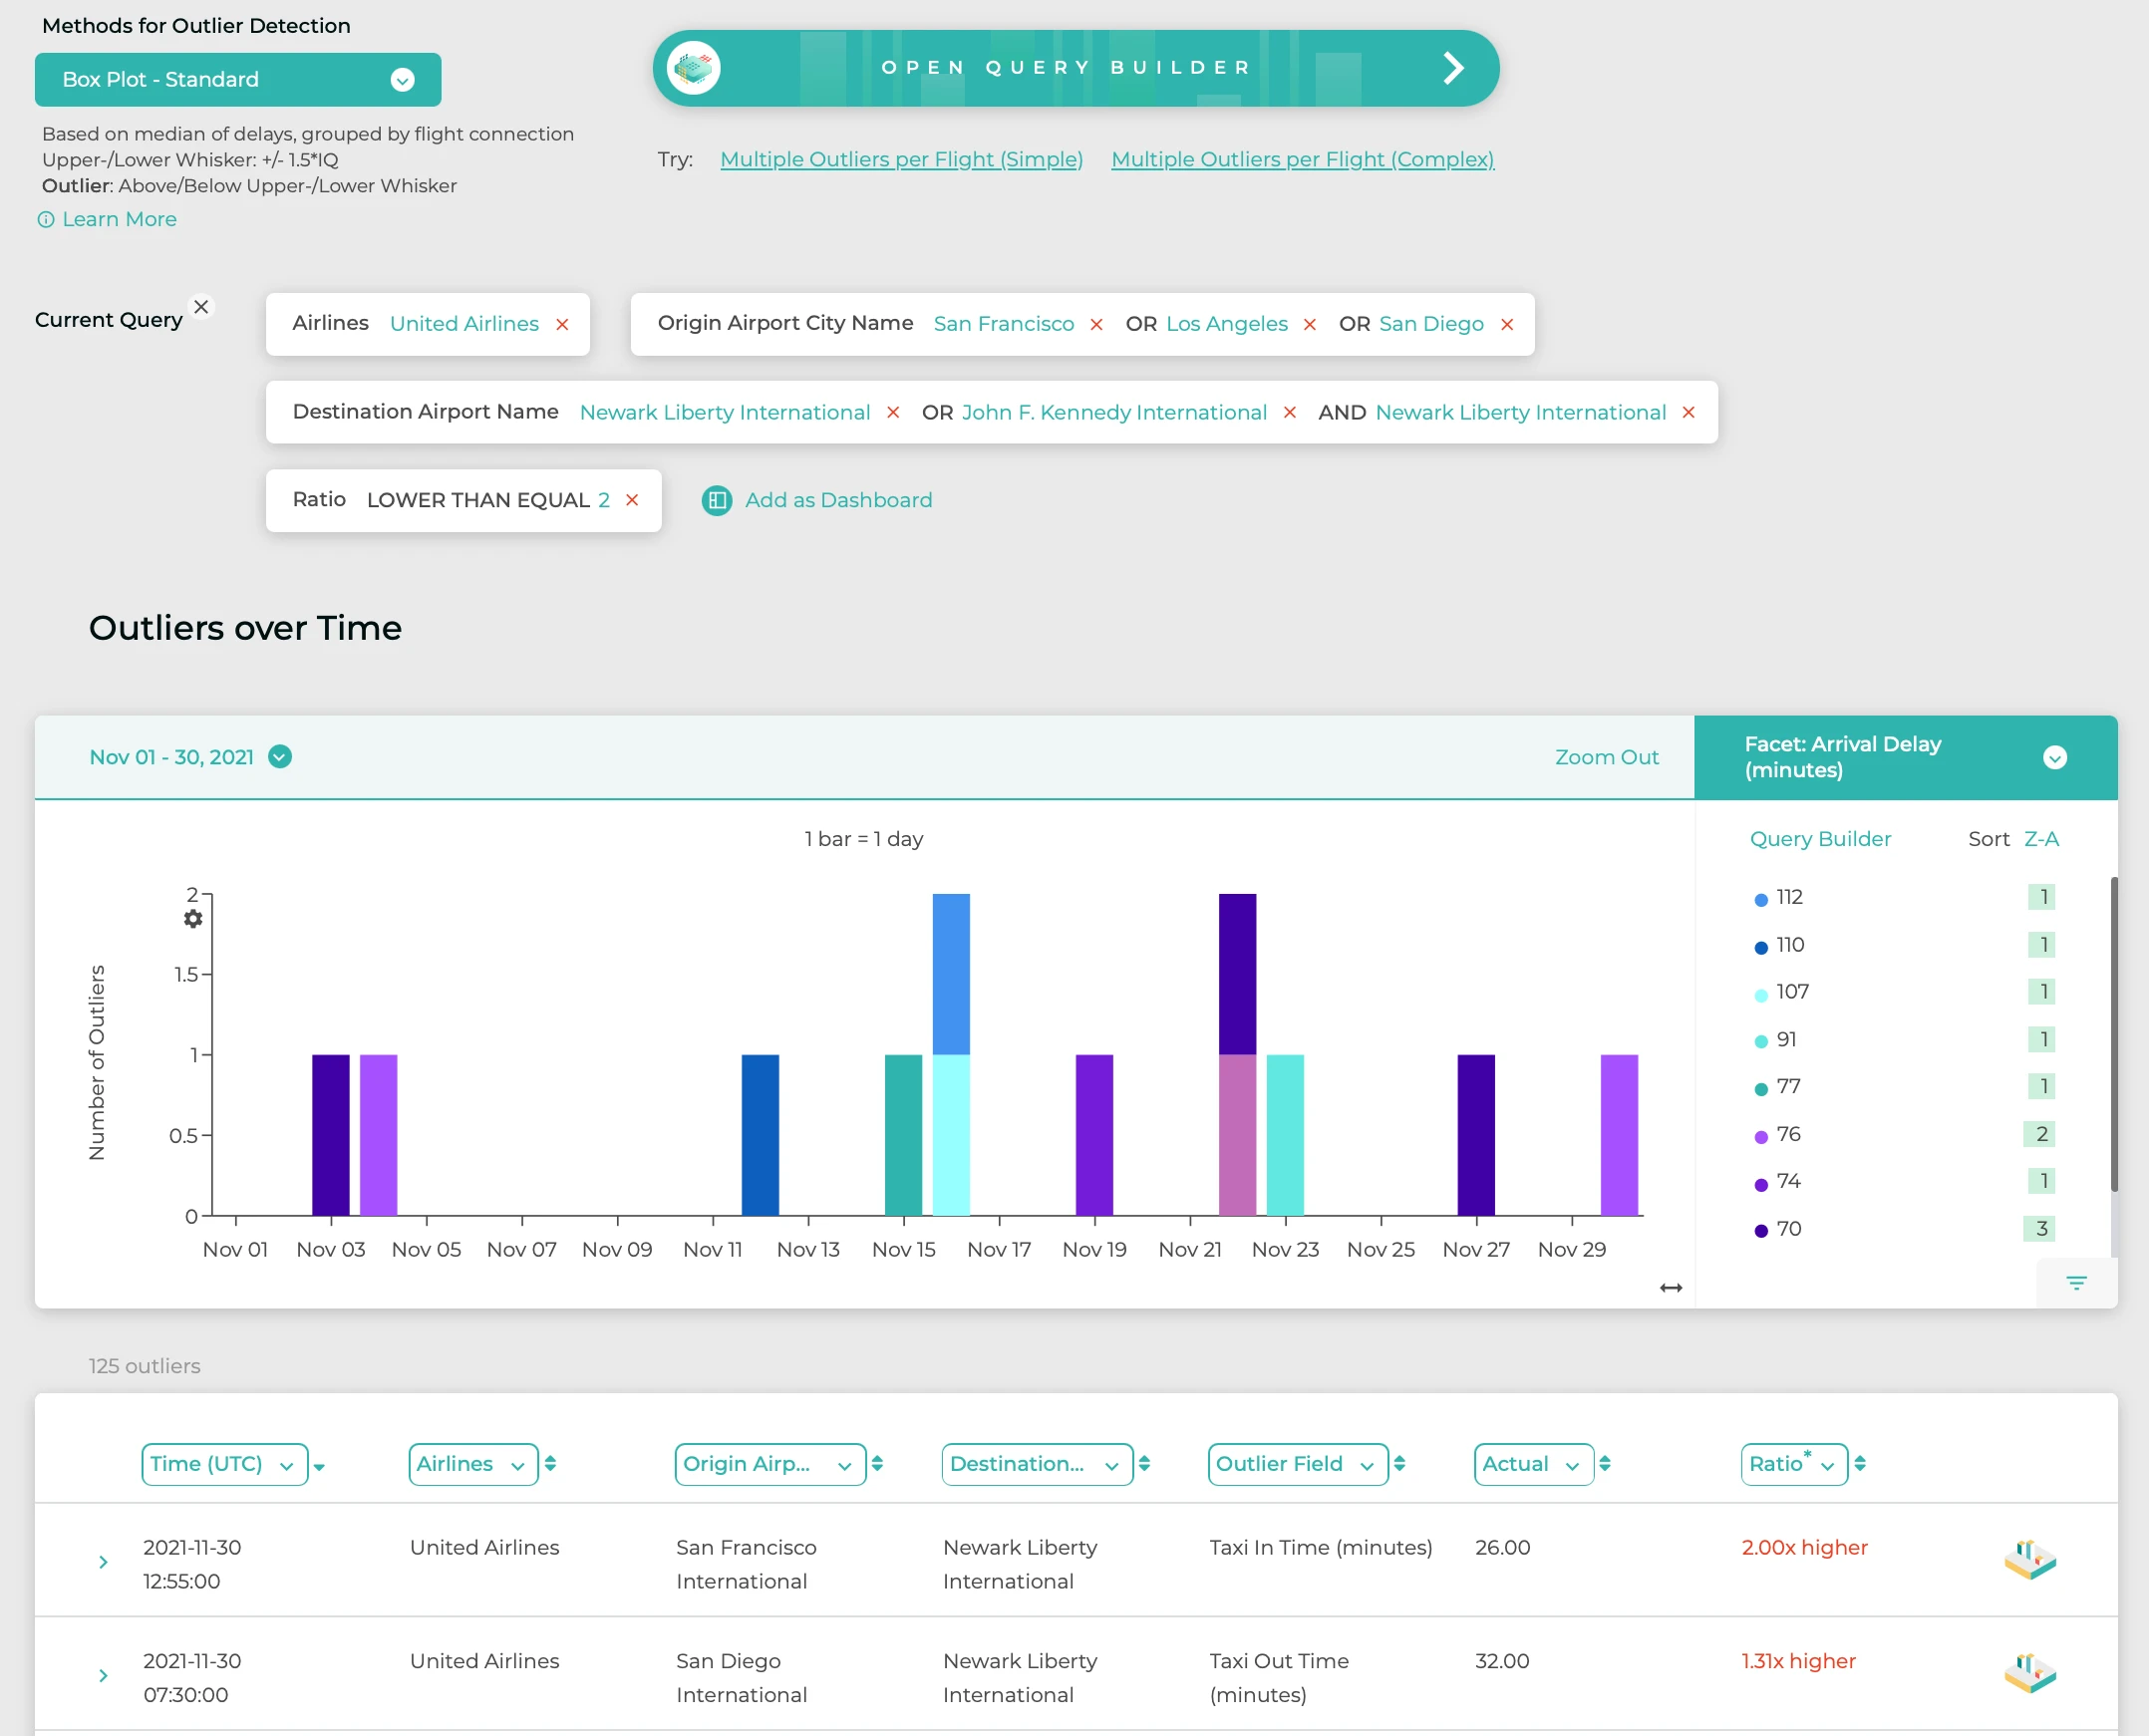Remove the United Airlines filter
2149x1736 pixels.
pos(562,325)
